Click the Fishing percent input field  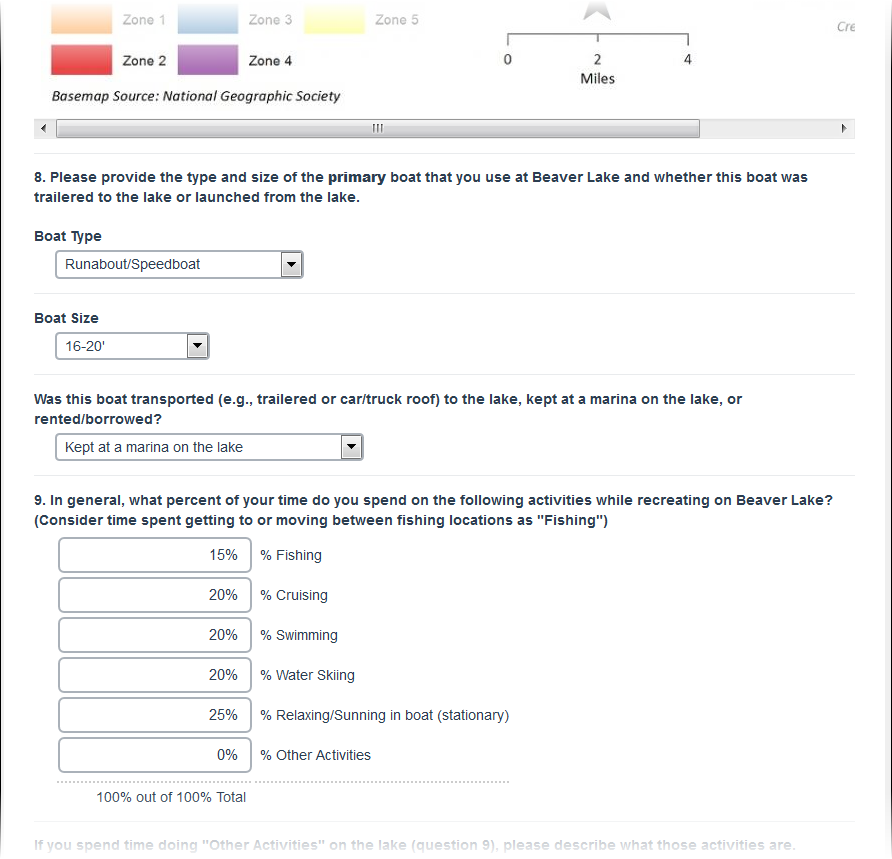[155, 555]
